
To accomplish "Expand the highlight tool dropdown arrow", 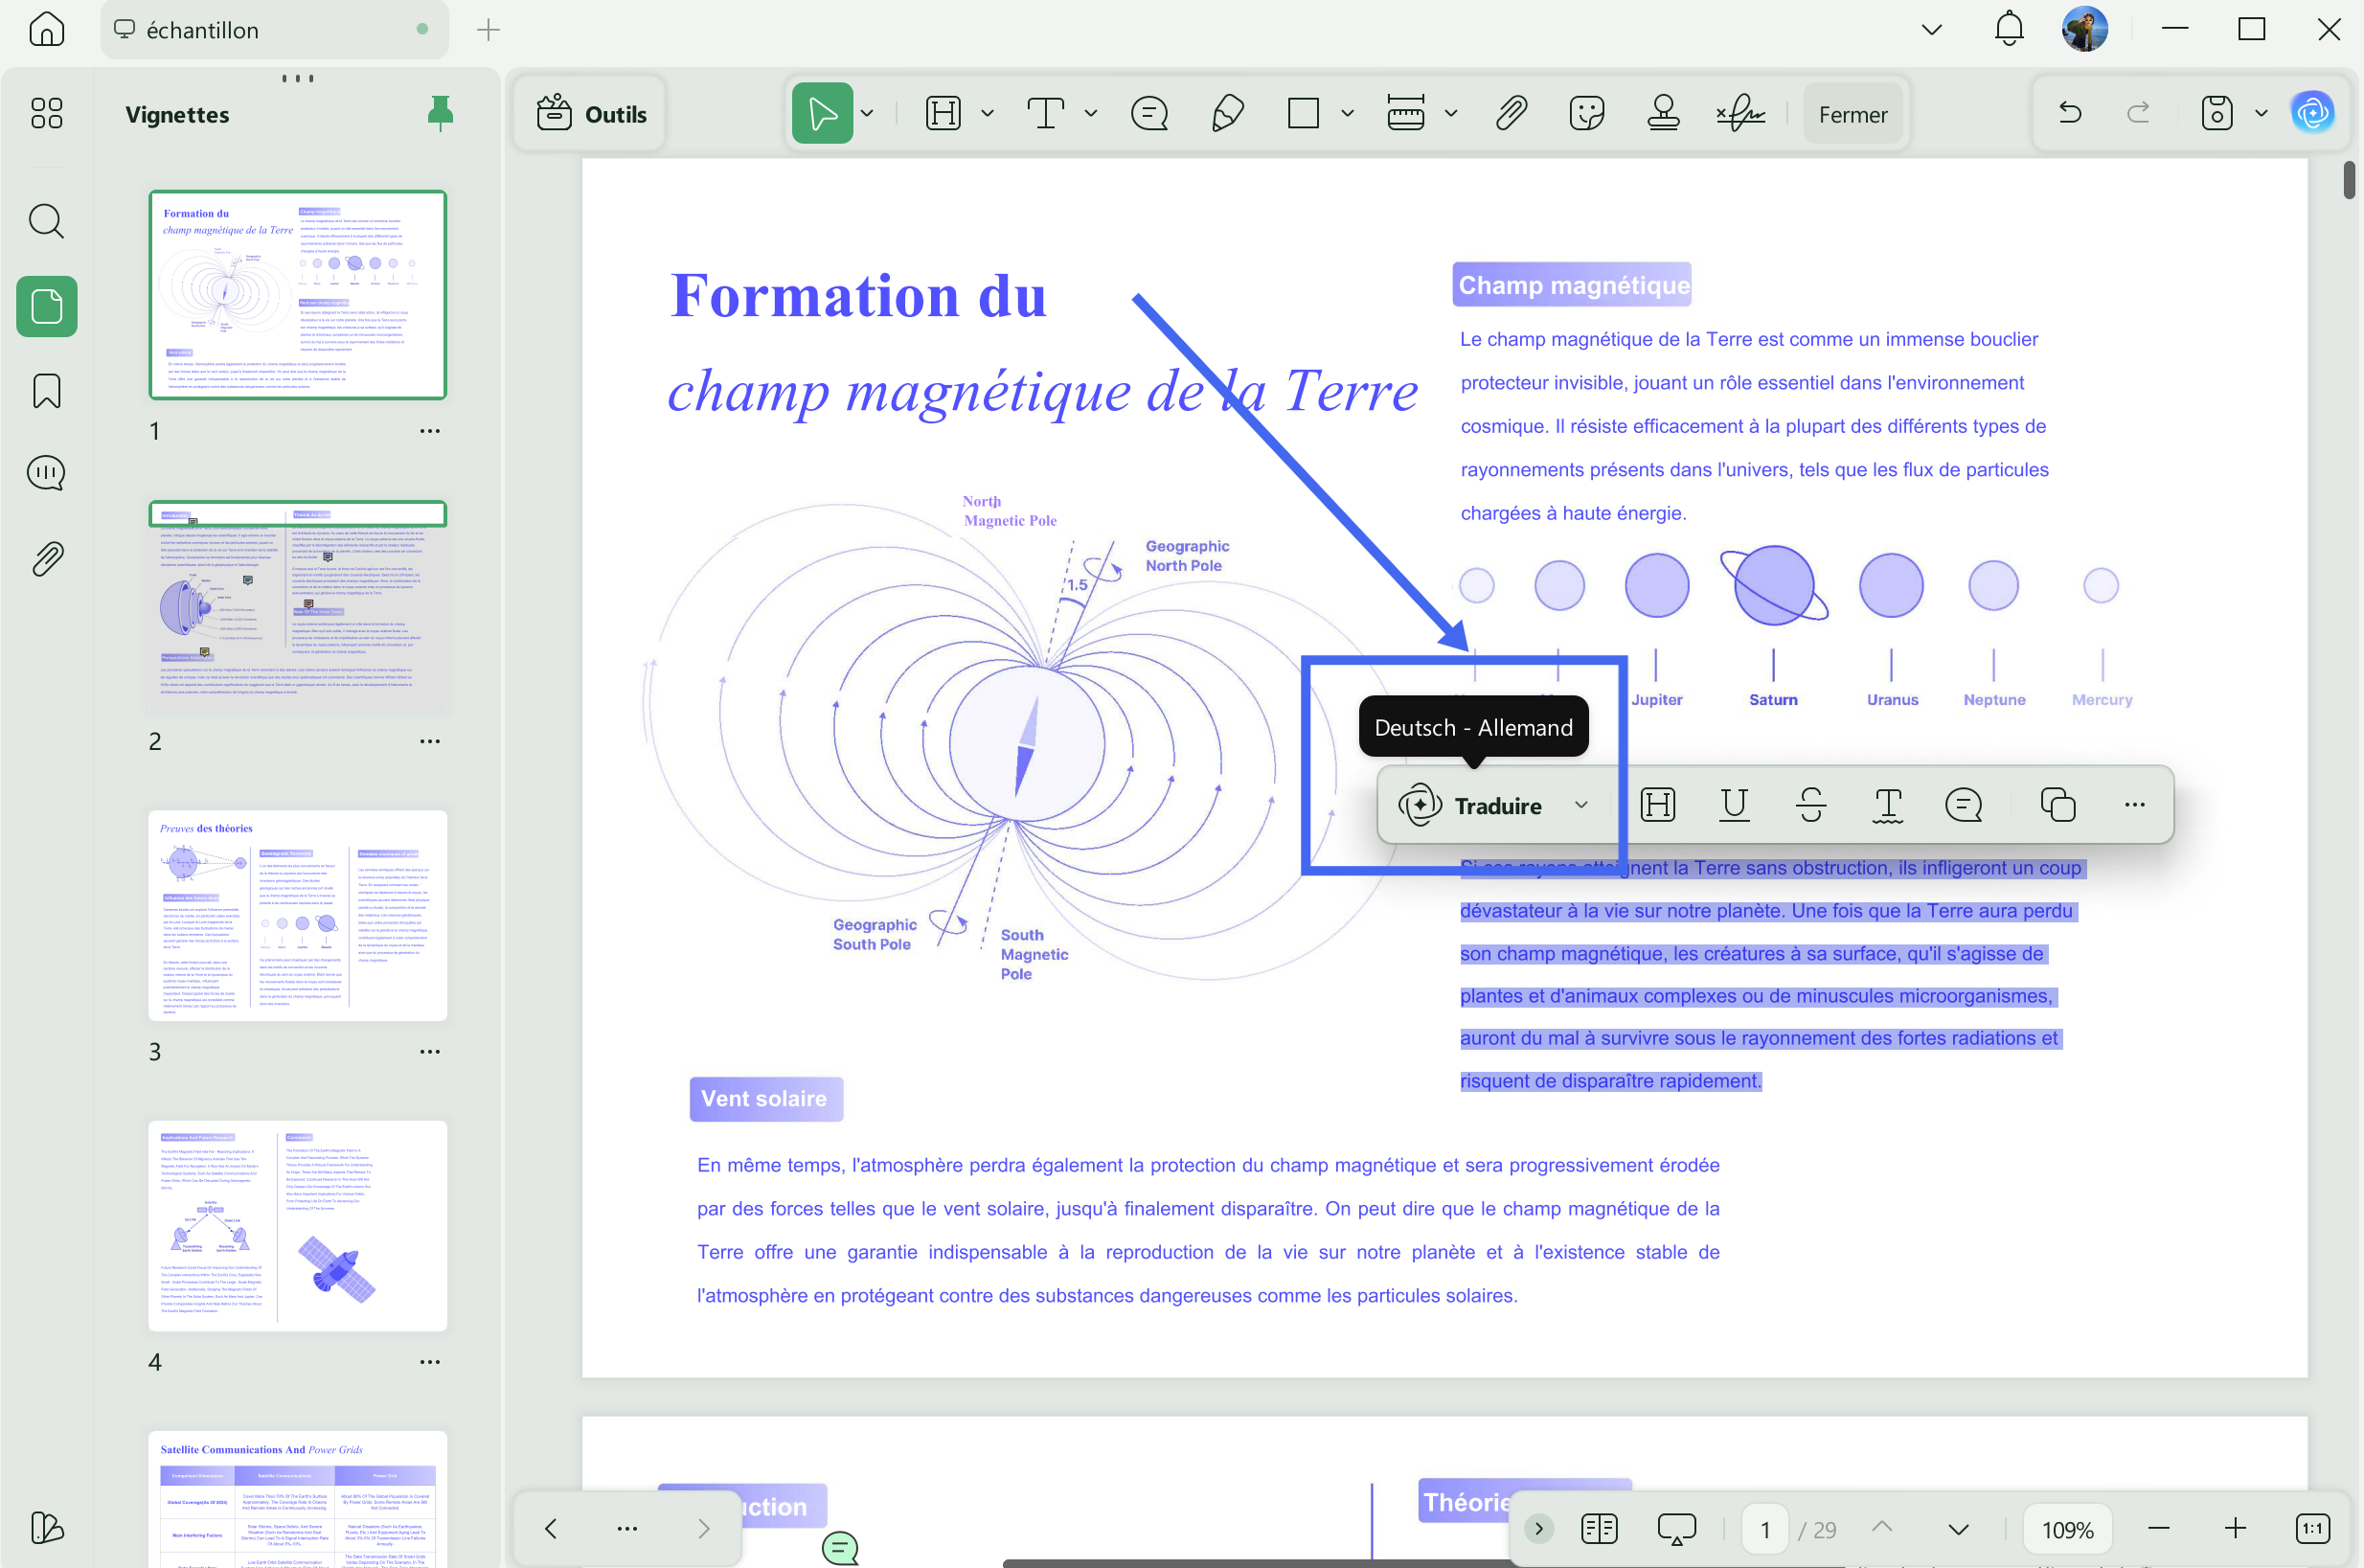I will (x=987, y=113).
